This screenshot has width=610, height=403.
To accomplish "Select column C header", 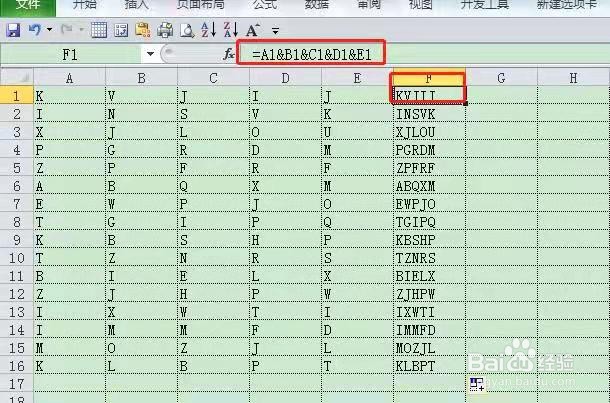I will pyautogui.click(x=213, y=78).
